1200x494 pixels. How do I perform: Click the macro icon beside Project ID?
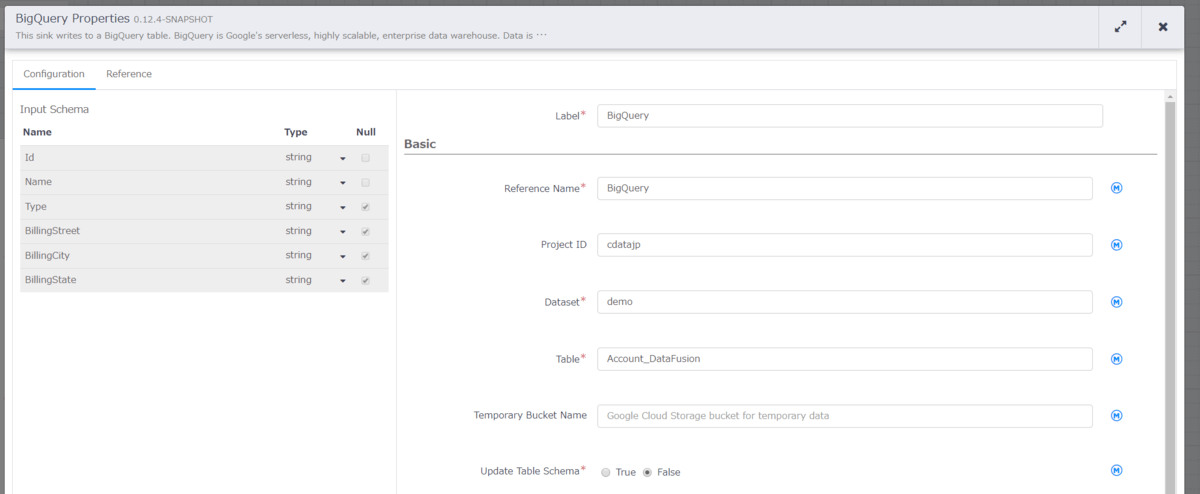[1117, 245]
